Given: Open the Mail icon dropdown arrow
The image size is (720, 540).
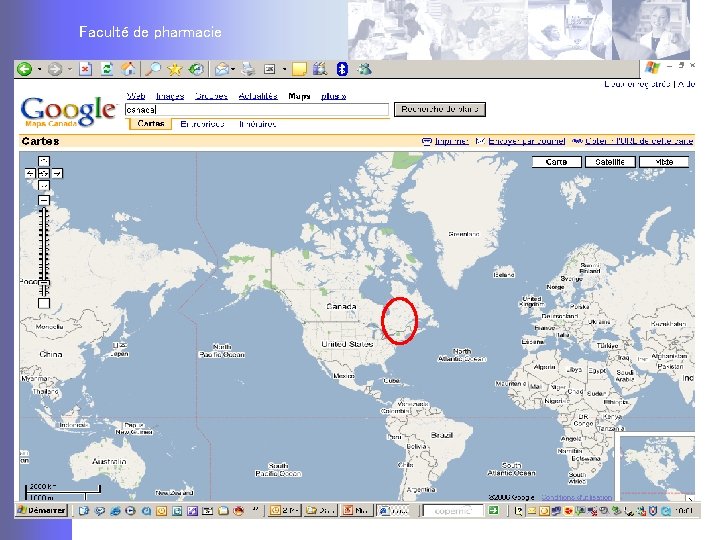Looking at the screenshot, I should (x=233, y=69).
